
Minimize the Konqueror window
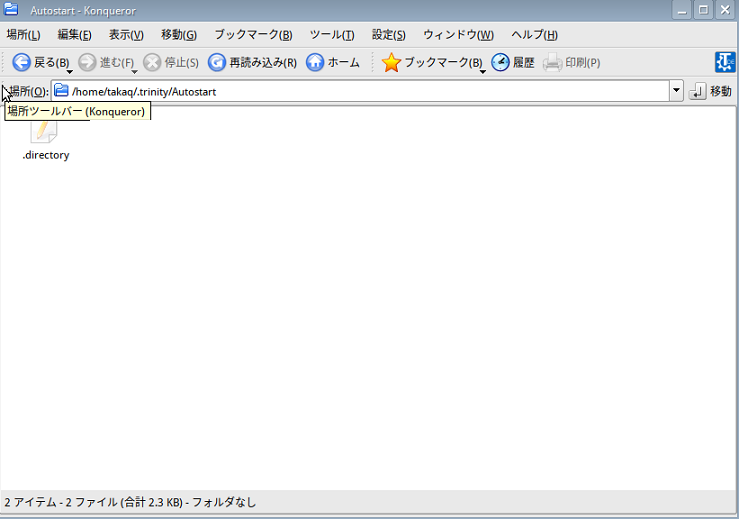point(682,10)
